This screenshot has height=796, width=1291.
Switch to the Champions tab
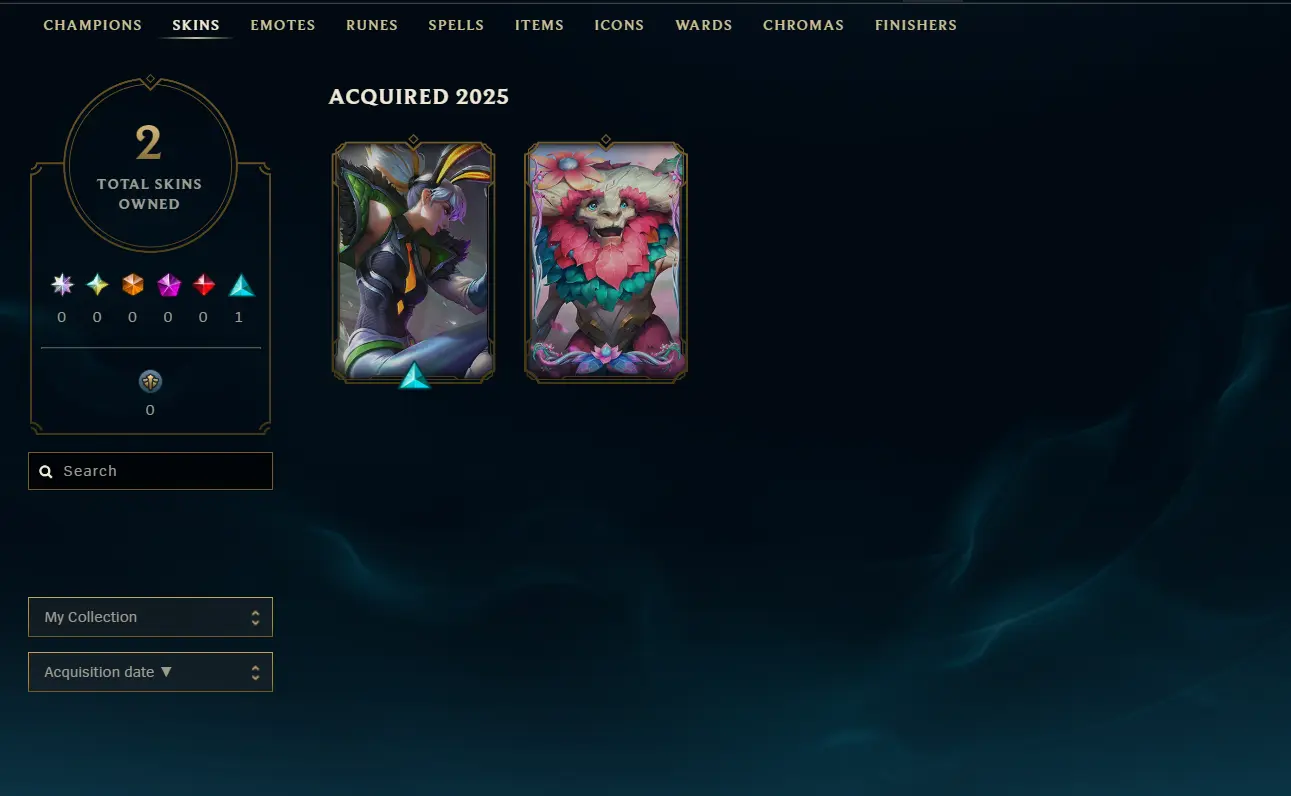coord(93,25)
